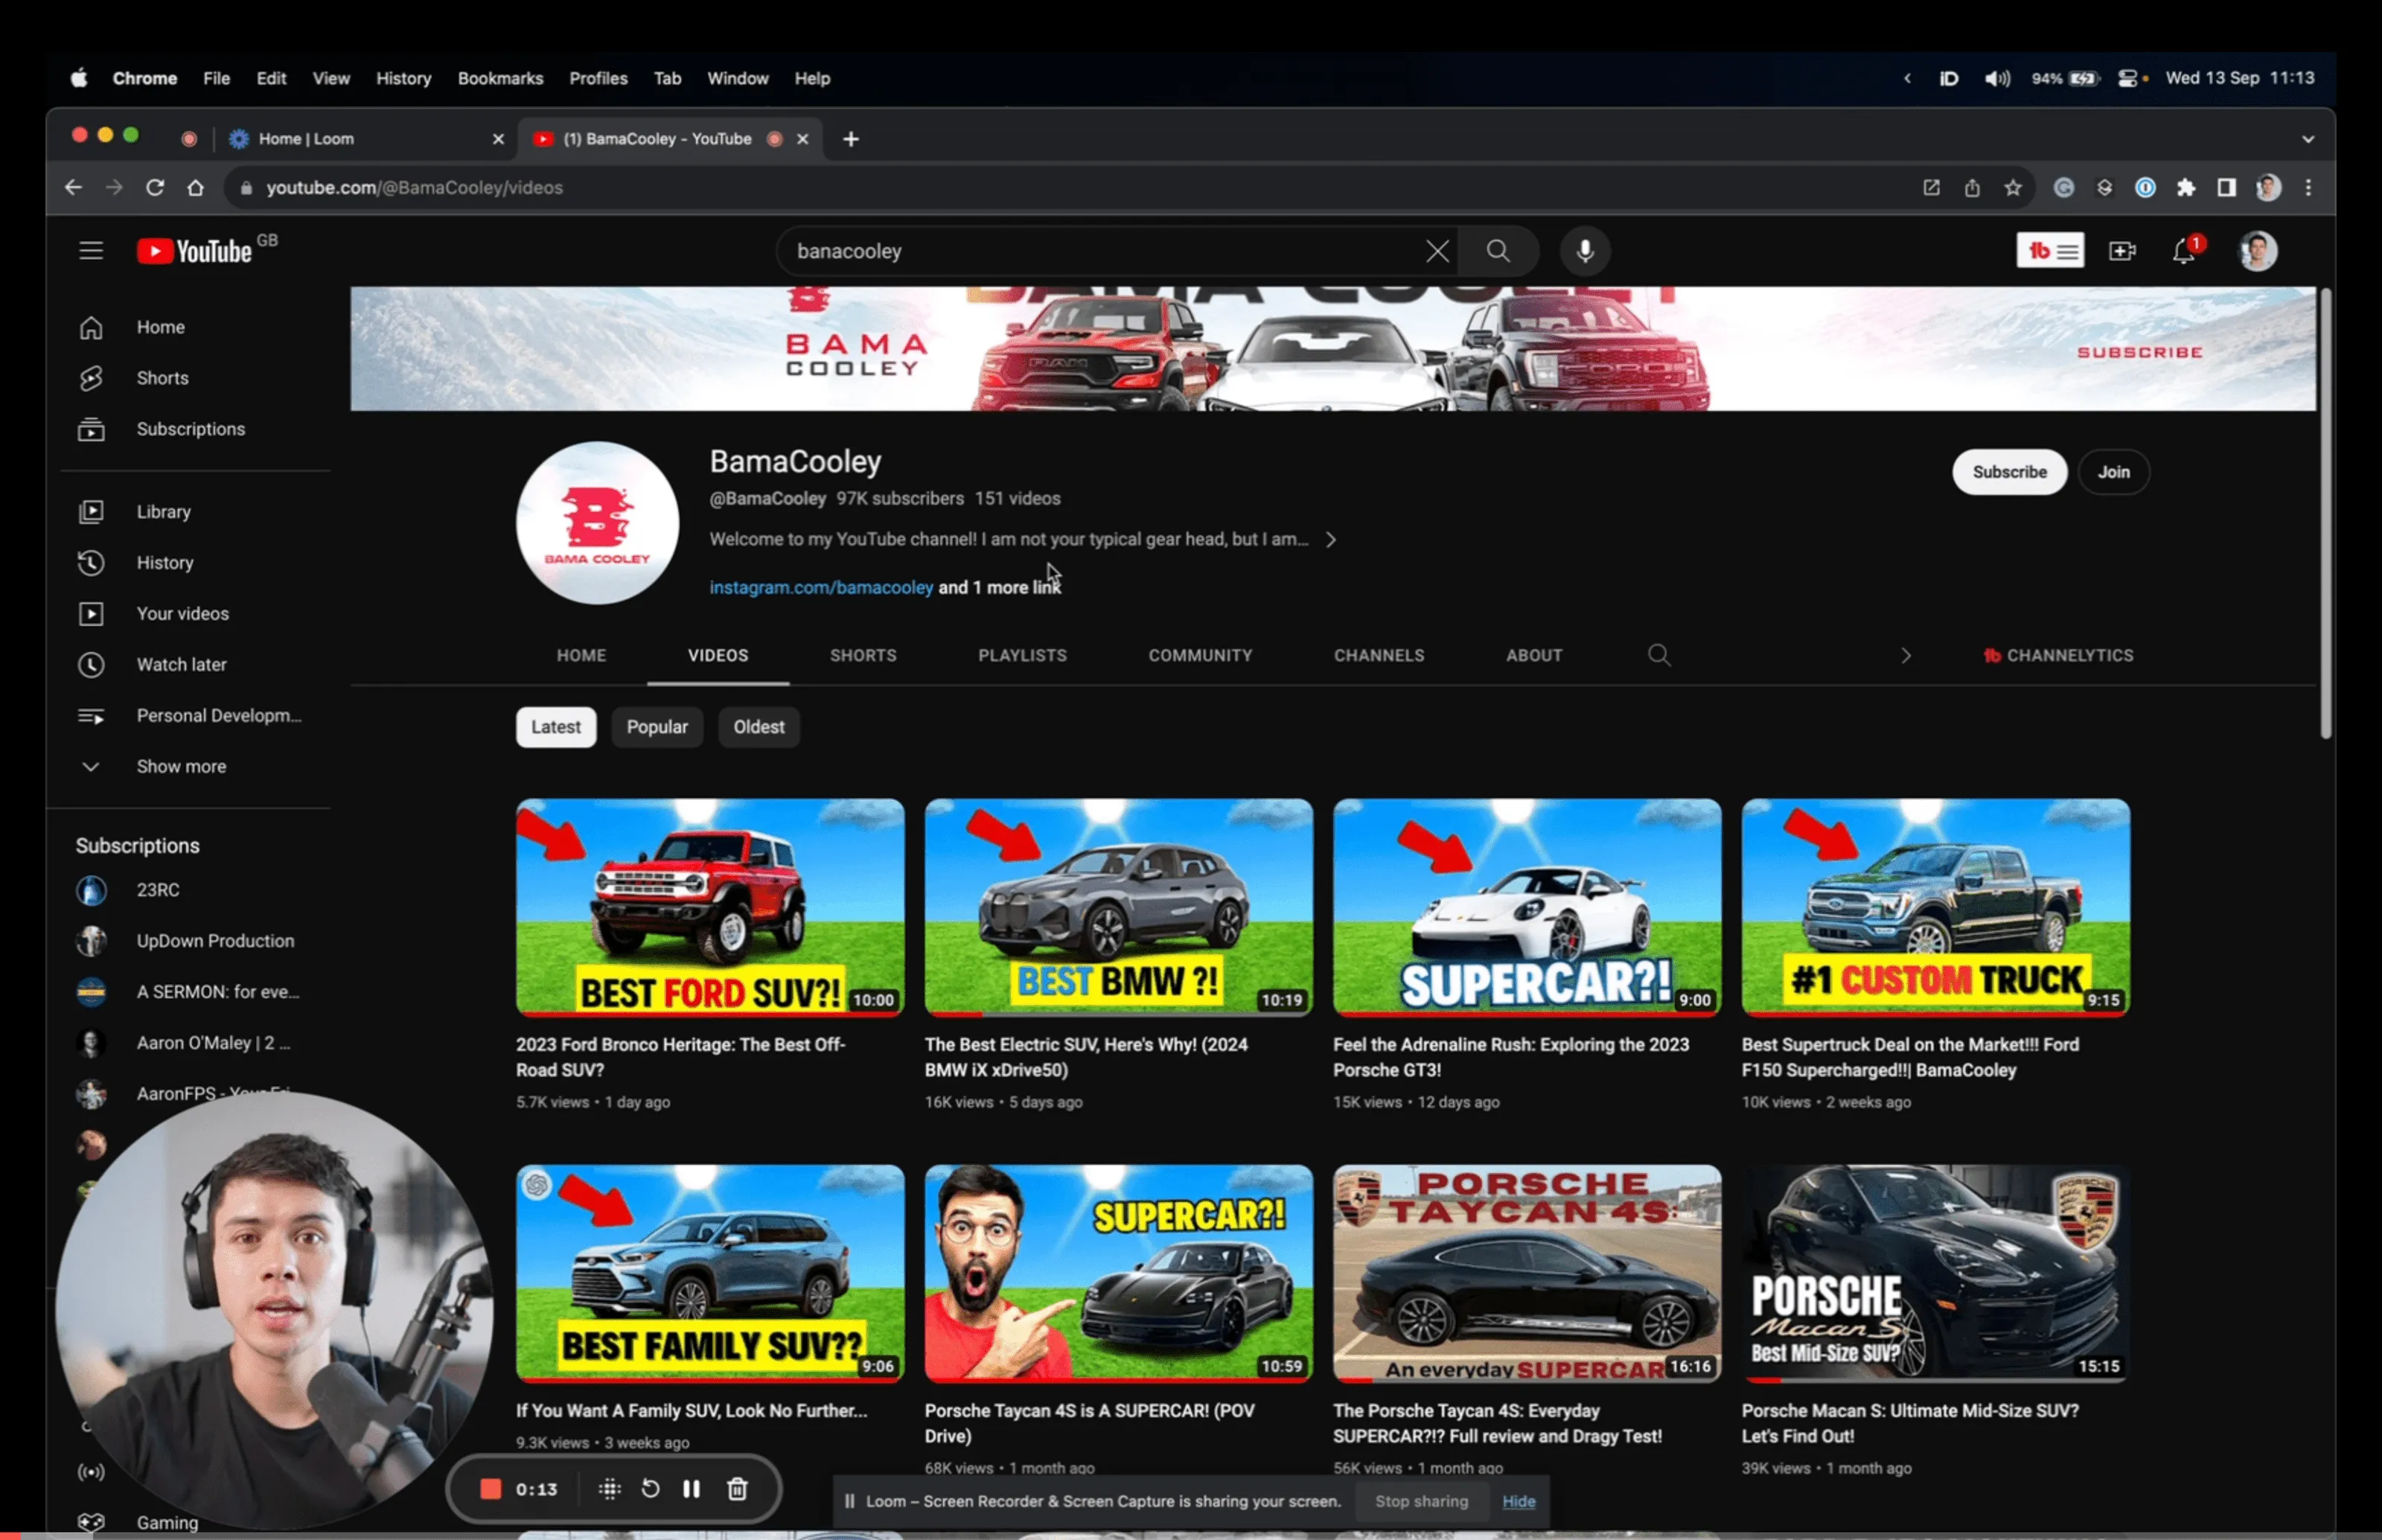Select the Oldest filter chip
This screenshot has width=2382, height=1540.
[x=759, y=727]
